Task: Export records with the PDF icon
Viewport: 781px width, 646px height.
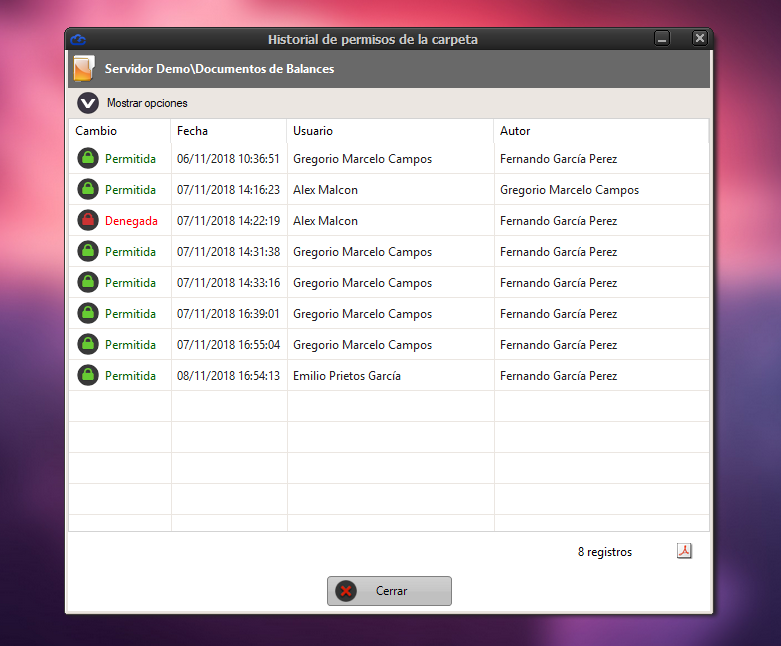Action: pos(684,551)
